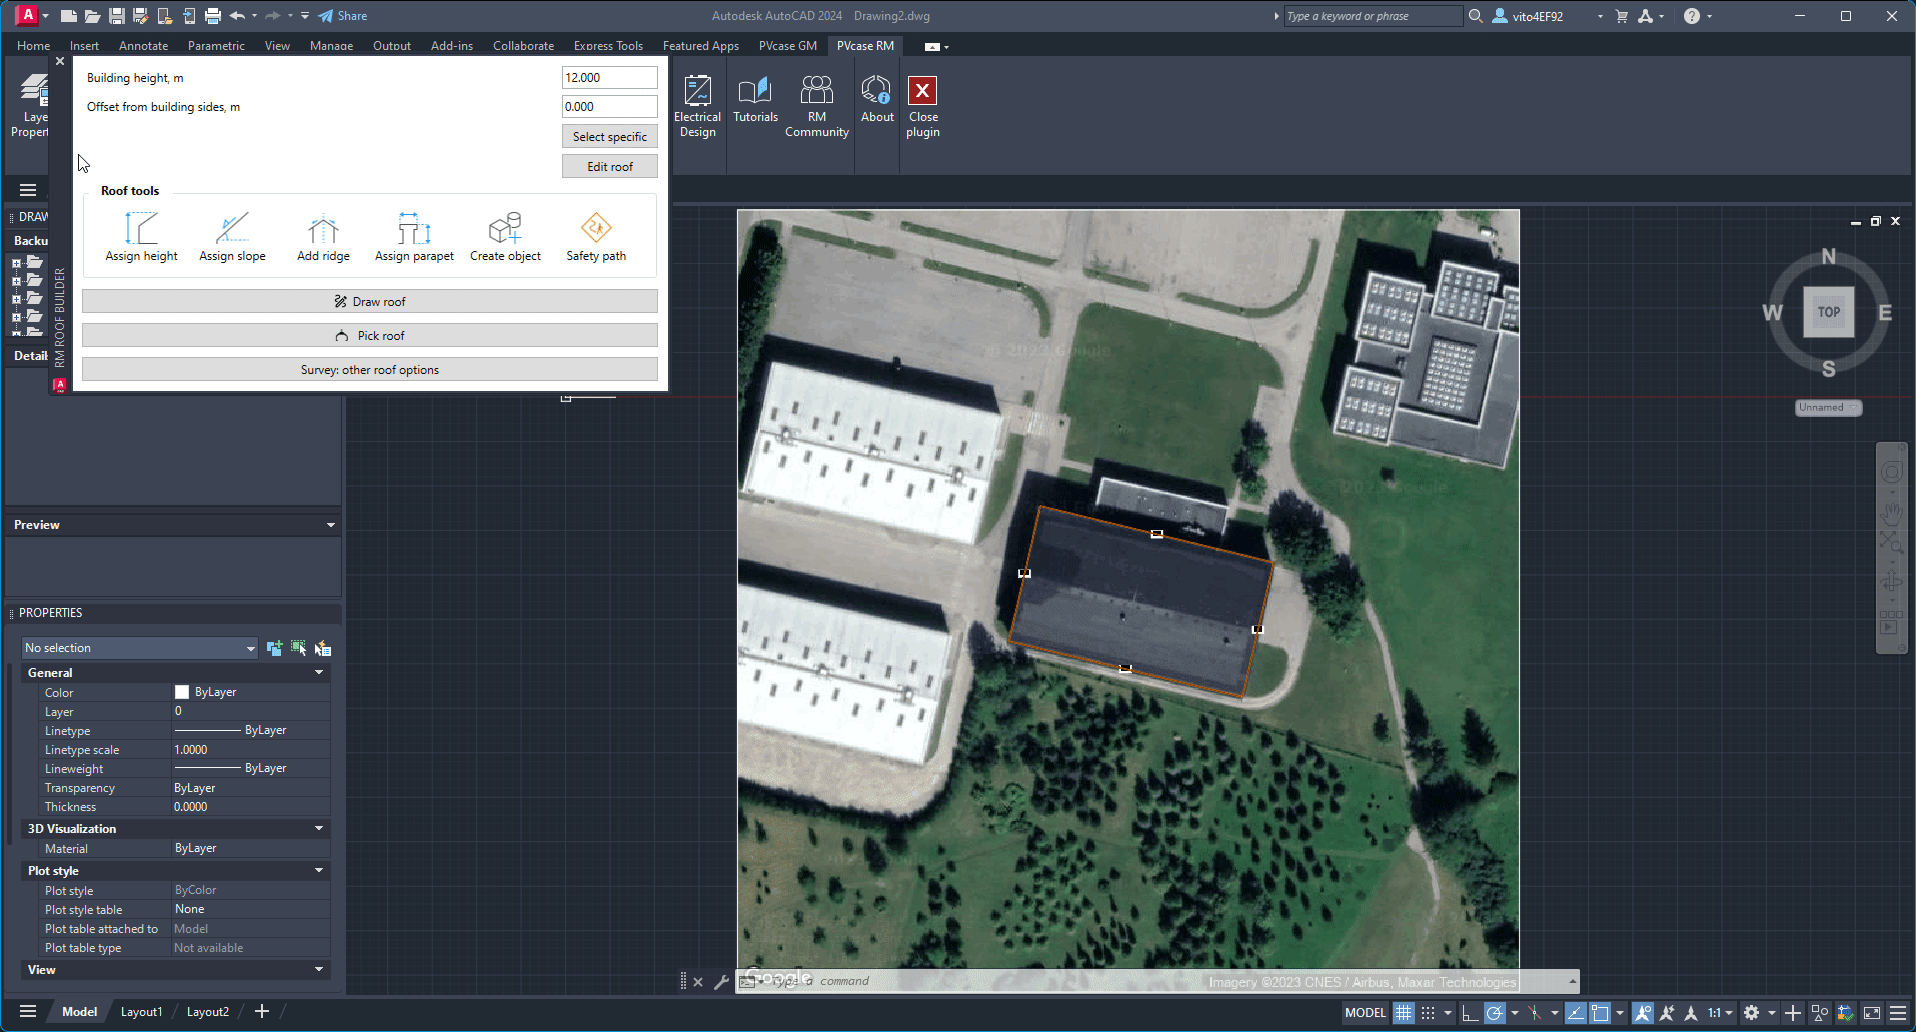Screen dimensions: 1916x1032
Task: Create a new drawing via toolbar
Action: [x=69, y=16]
